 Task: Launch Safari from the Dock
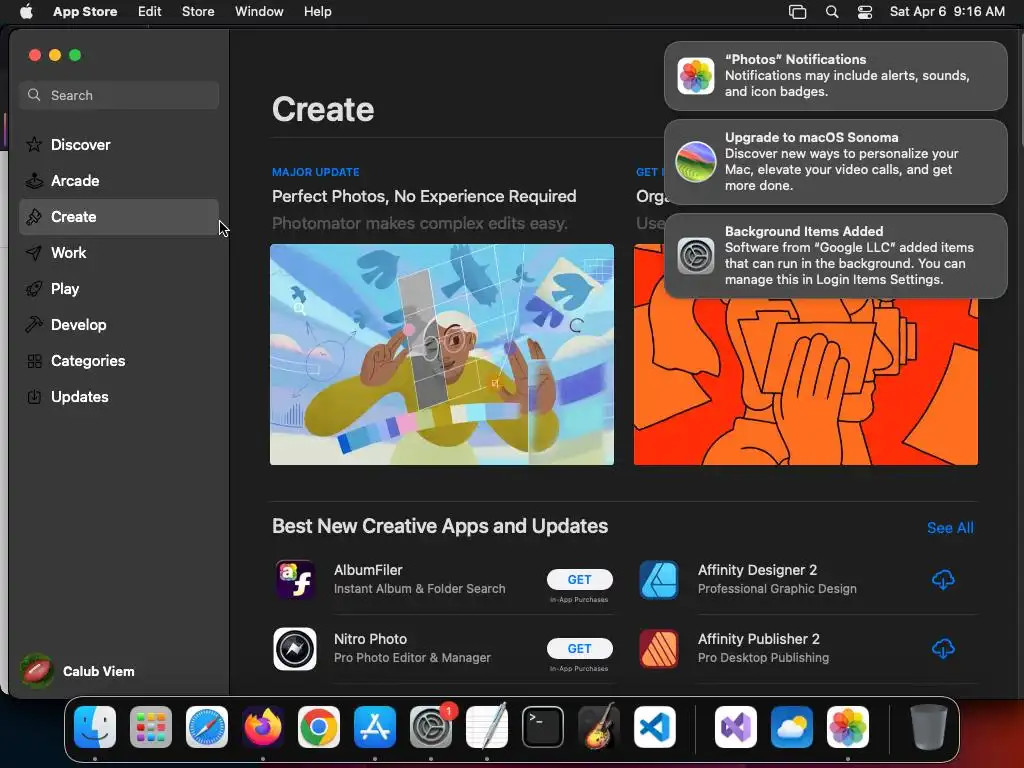207,727
